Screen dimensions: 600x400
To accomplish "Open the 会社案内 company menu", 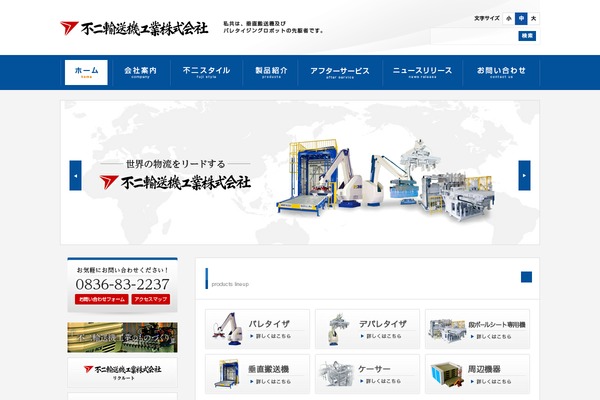I will coord(140,72).
